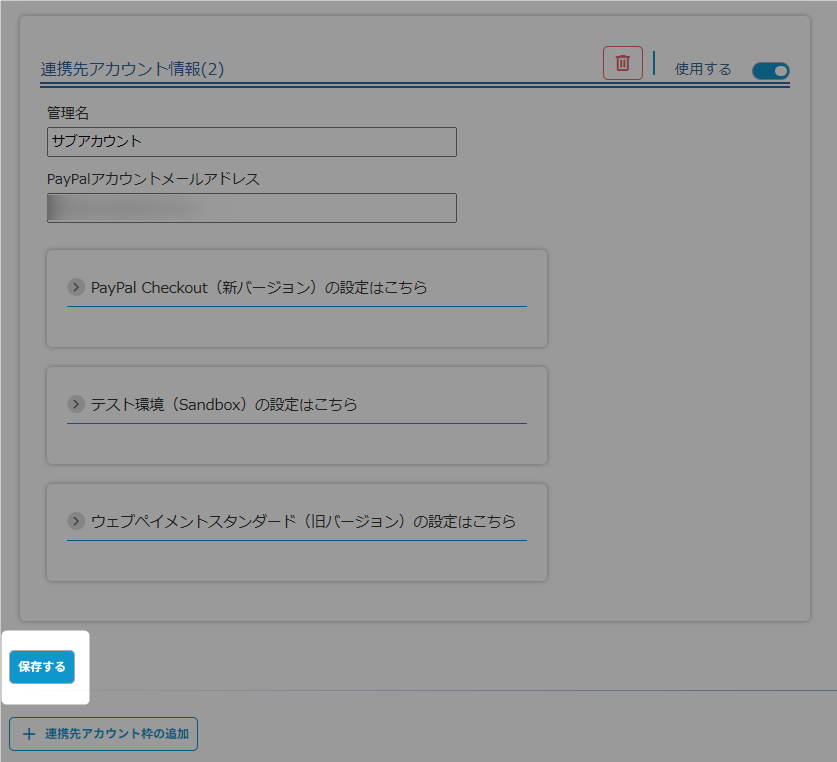Click chevron icon beside ウェブペイメントスタンダード
The image size is (837, 762).
tap(76, 521)
